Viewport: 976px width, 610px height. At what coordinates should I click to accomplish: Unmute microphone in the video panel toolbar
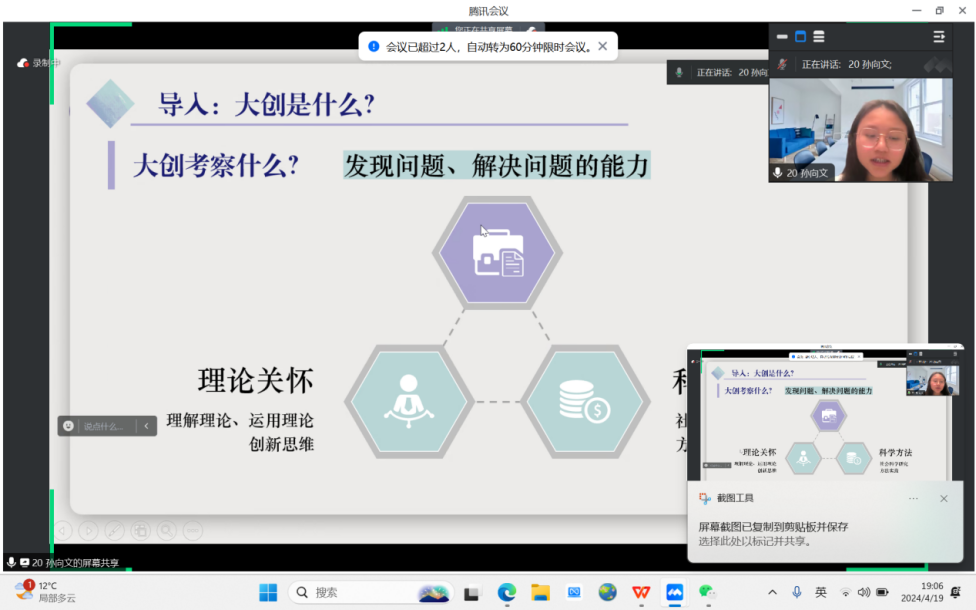click(x=782, y=64)
